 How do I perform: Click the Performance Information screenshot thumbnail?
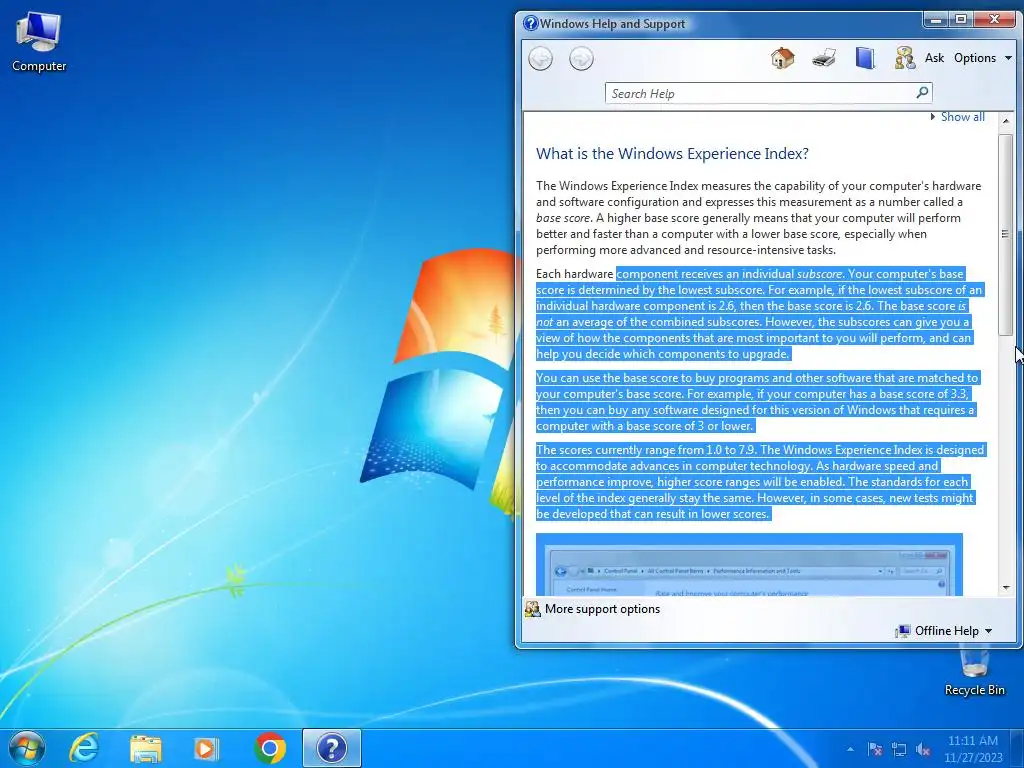coord(749,565)
